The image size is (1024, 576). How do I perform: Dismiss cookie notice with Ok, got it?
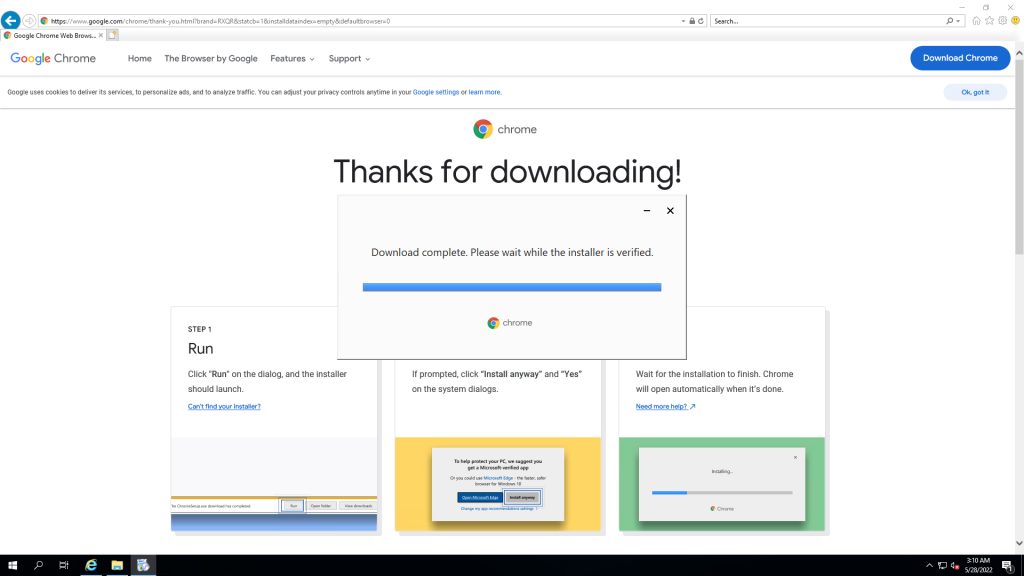click(x=974, y=92)
